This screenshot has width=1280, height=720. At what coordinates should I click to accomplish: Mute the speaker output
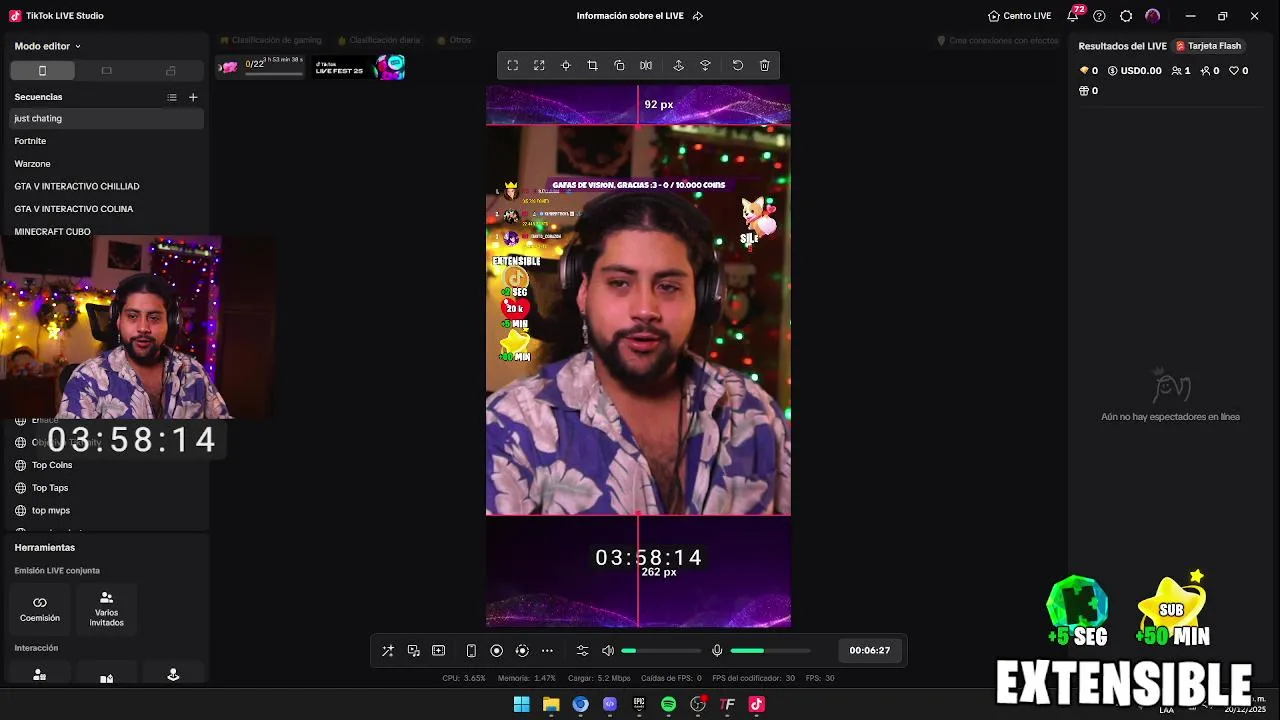tap(608, 651)
